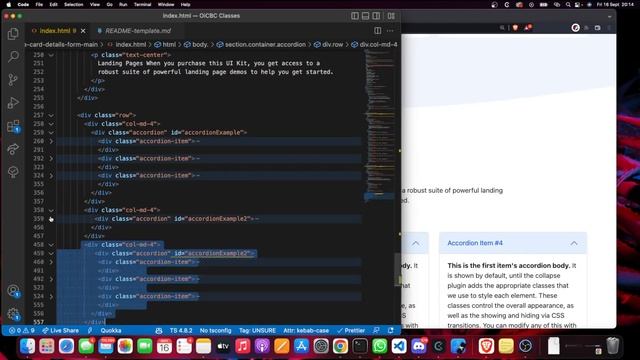Viewport: 640px width, 360px height.
Task: Toggle Primary Side Bar layout button
Action: click(x=355, y=16)
